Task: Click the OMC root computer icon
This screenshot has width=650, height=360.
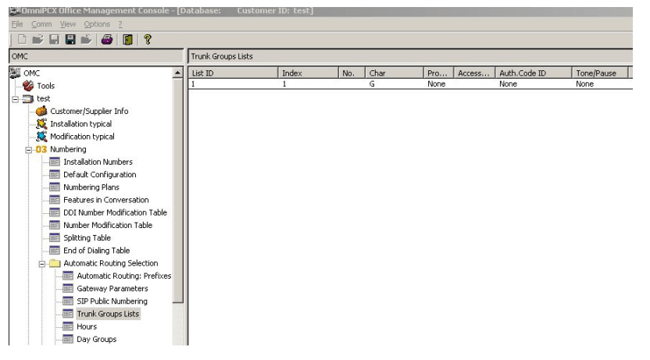Action: (x=15, y=73)
